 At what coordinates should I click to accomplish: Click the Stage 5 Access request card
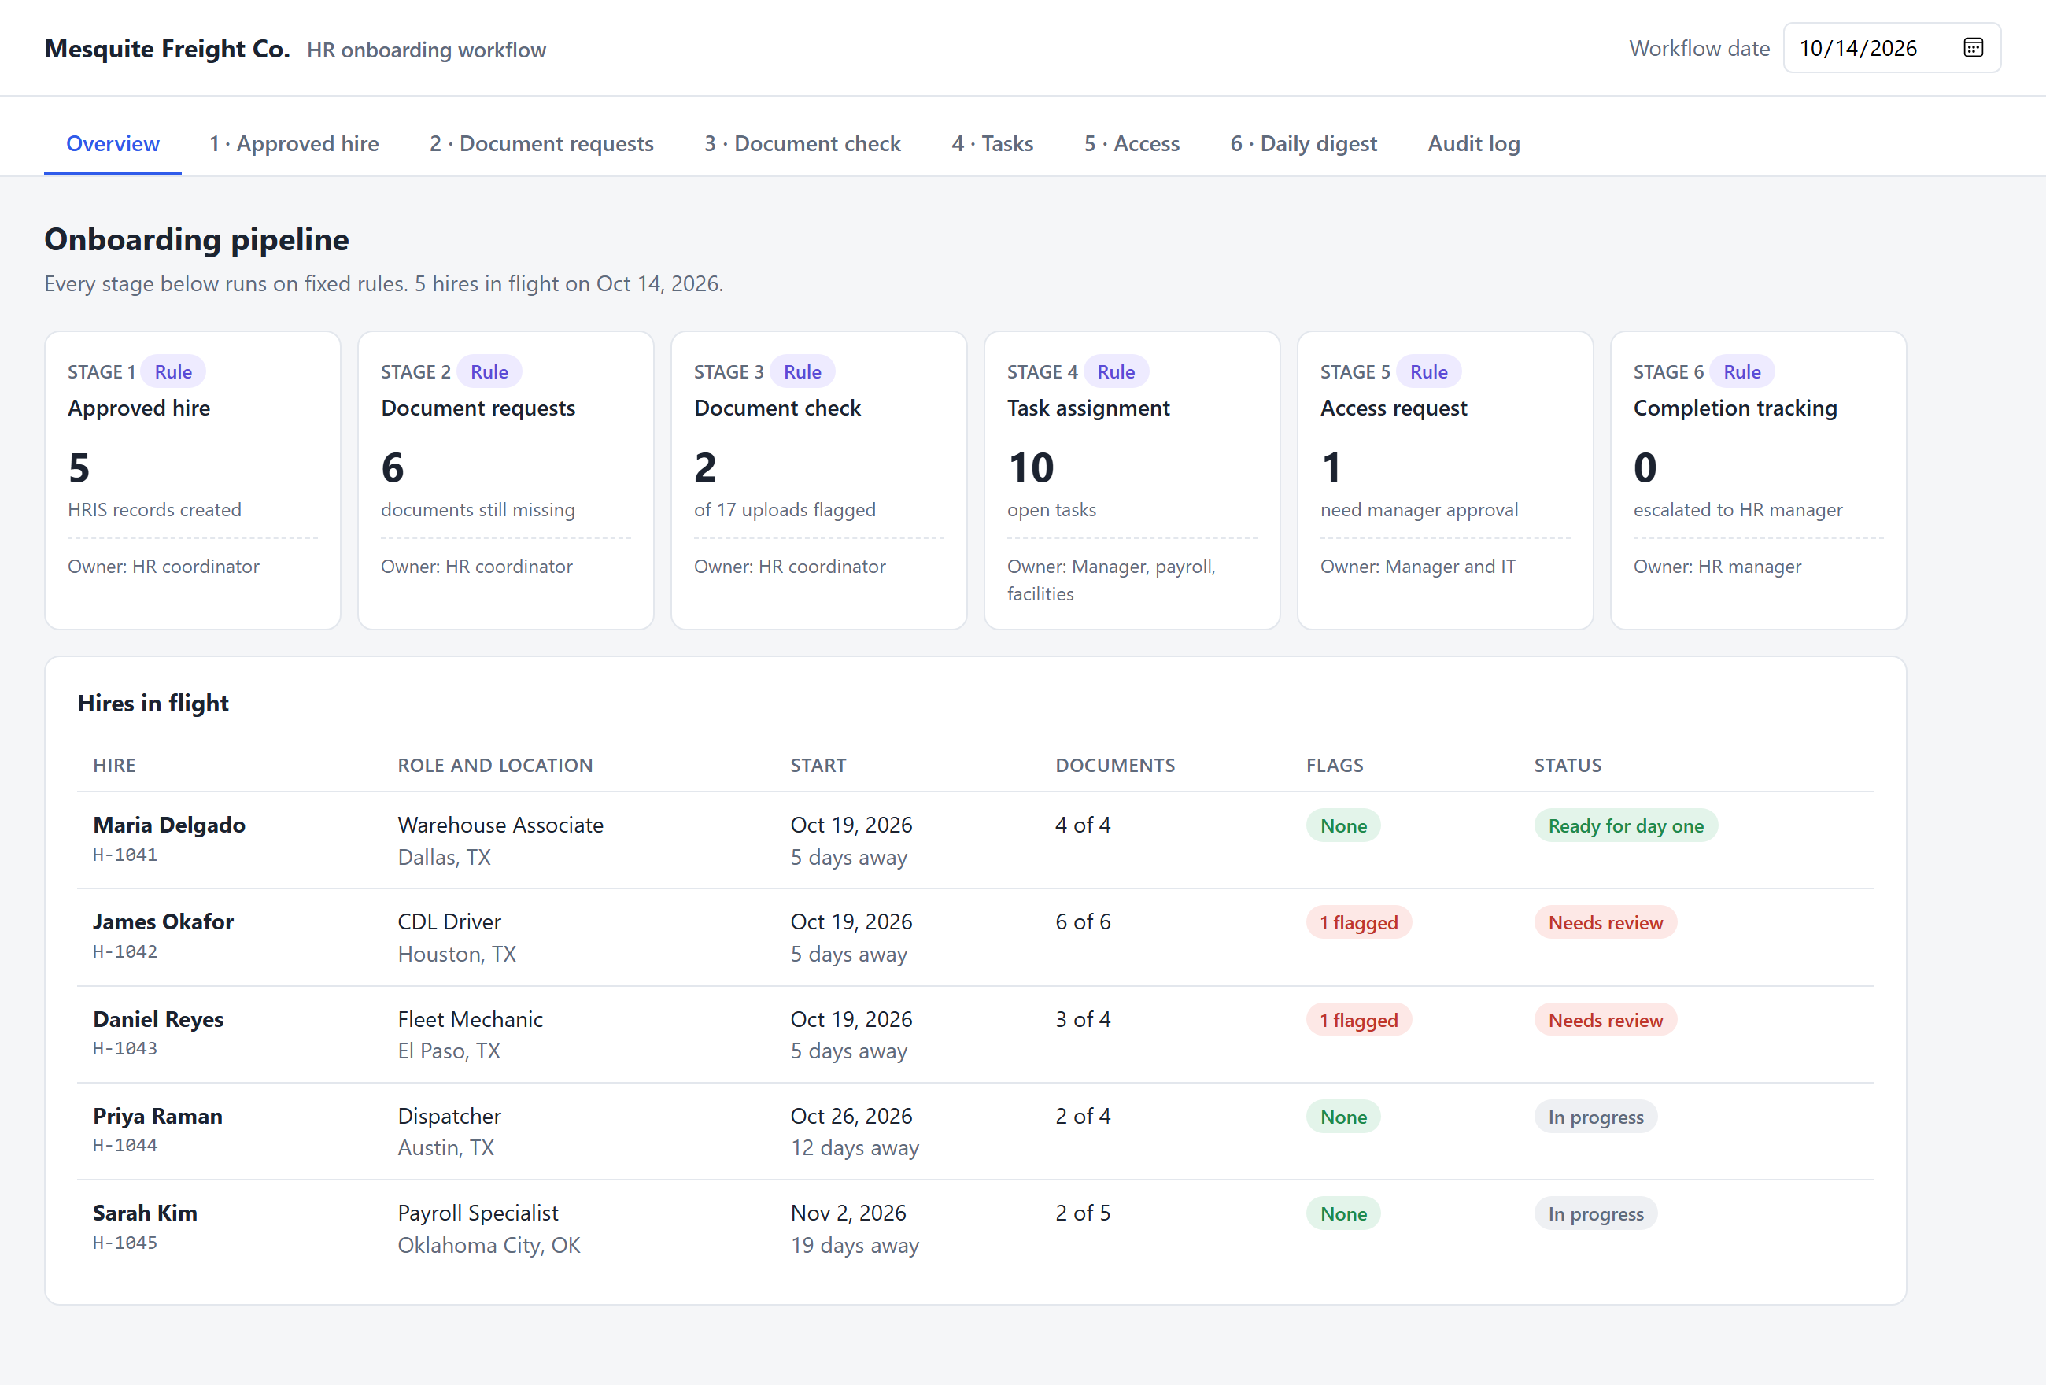point(1445,480)
